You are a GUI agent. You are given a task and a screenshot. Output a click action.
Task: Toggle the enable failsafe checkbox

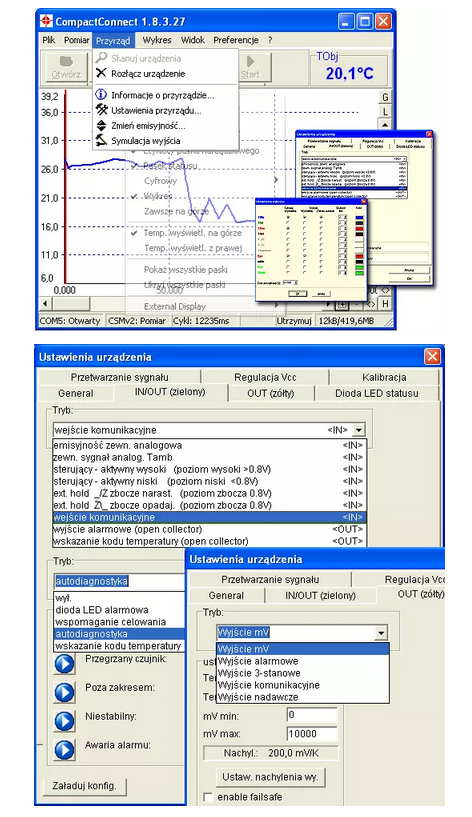pyautogui.click(x=208, y=797)
